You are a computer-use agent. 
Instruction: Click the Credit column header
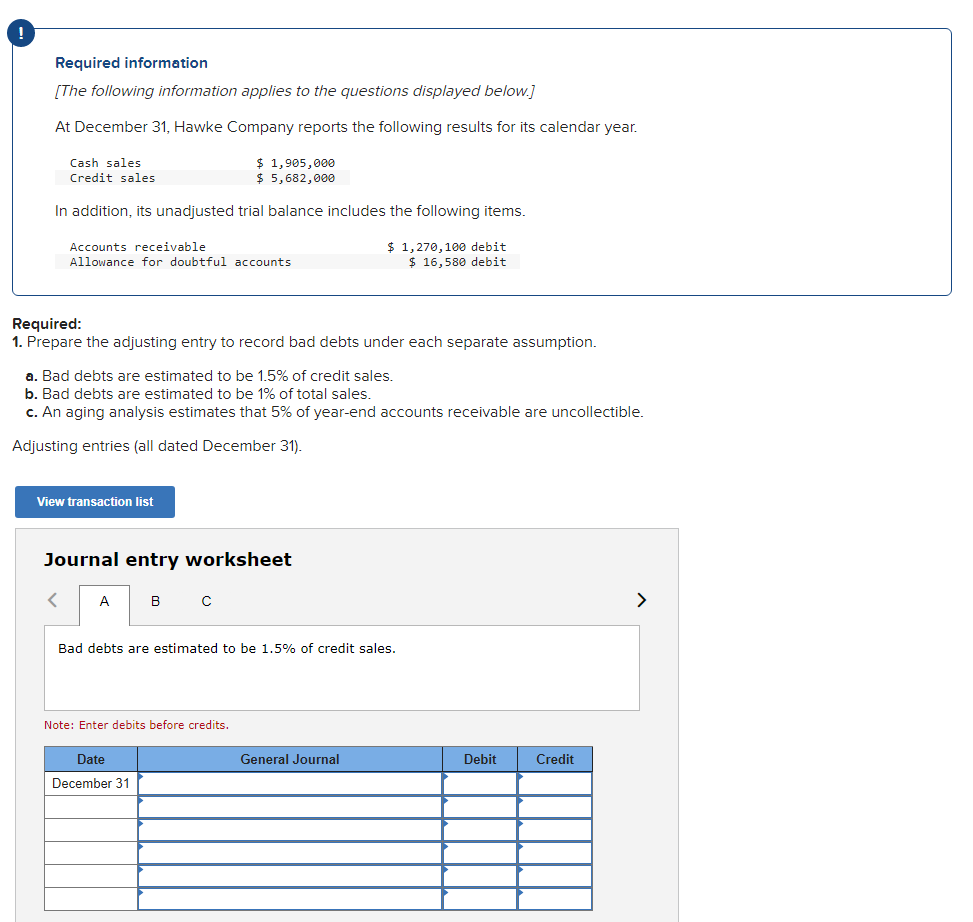tap(555, 759)
